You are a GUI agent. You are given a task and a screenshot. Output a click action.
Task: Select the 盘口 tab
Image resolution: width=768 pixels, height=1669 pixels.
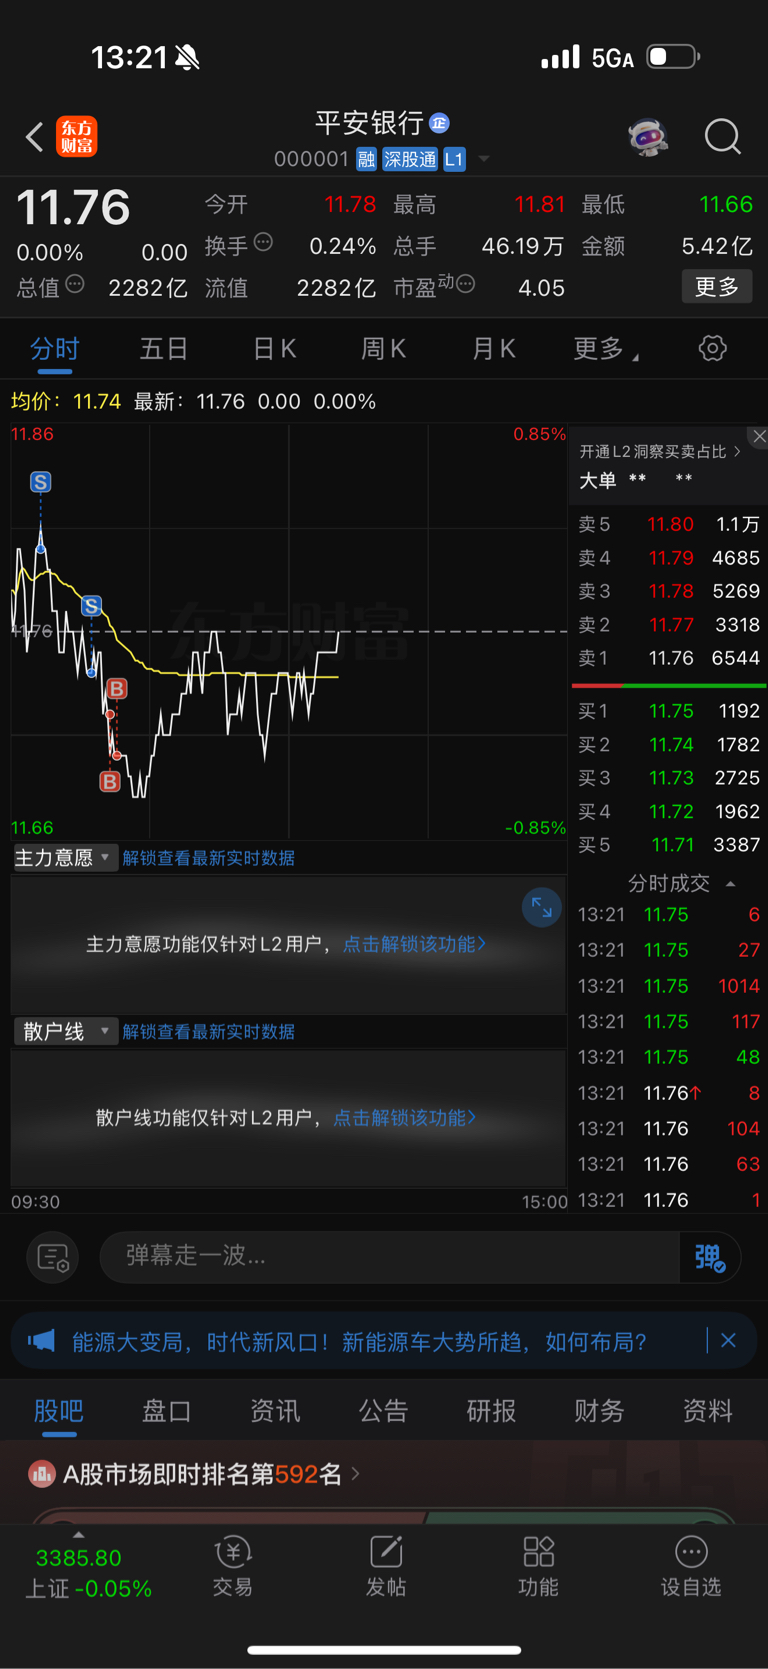pyautogui.click(x=167, y=1411)
